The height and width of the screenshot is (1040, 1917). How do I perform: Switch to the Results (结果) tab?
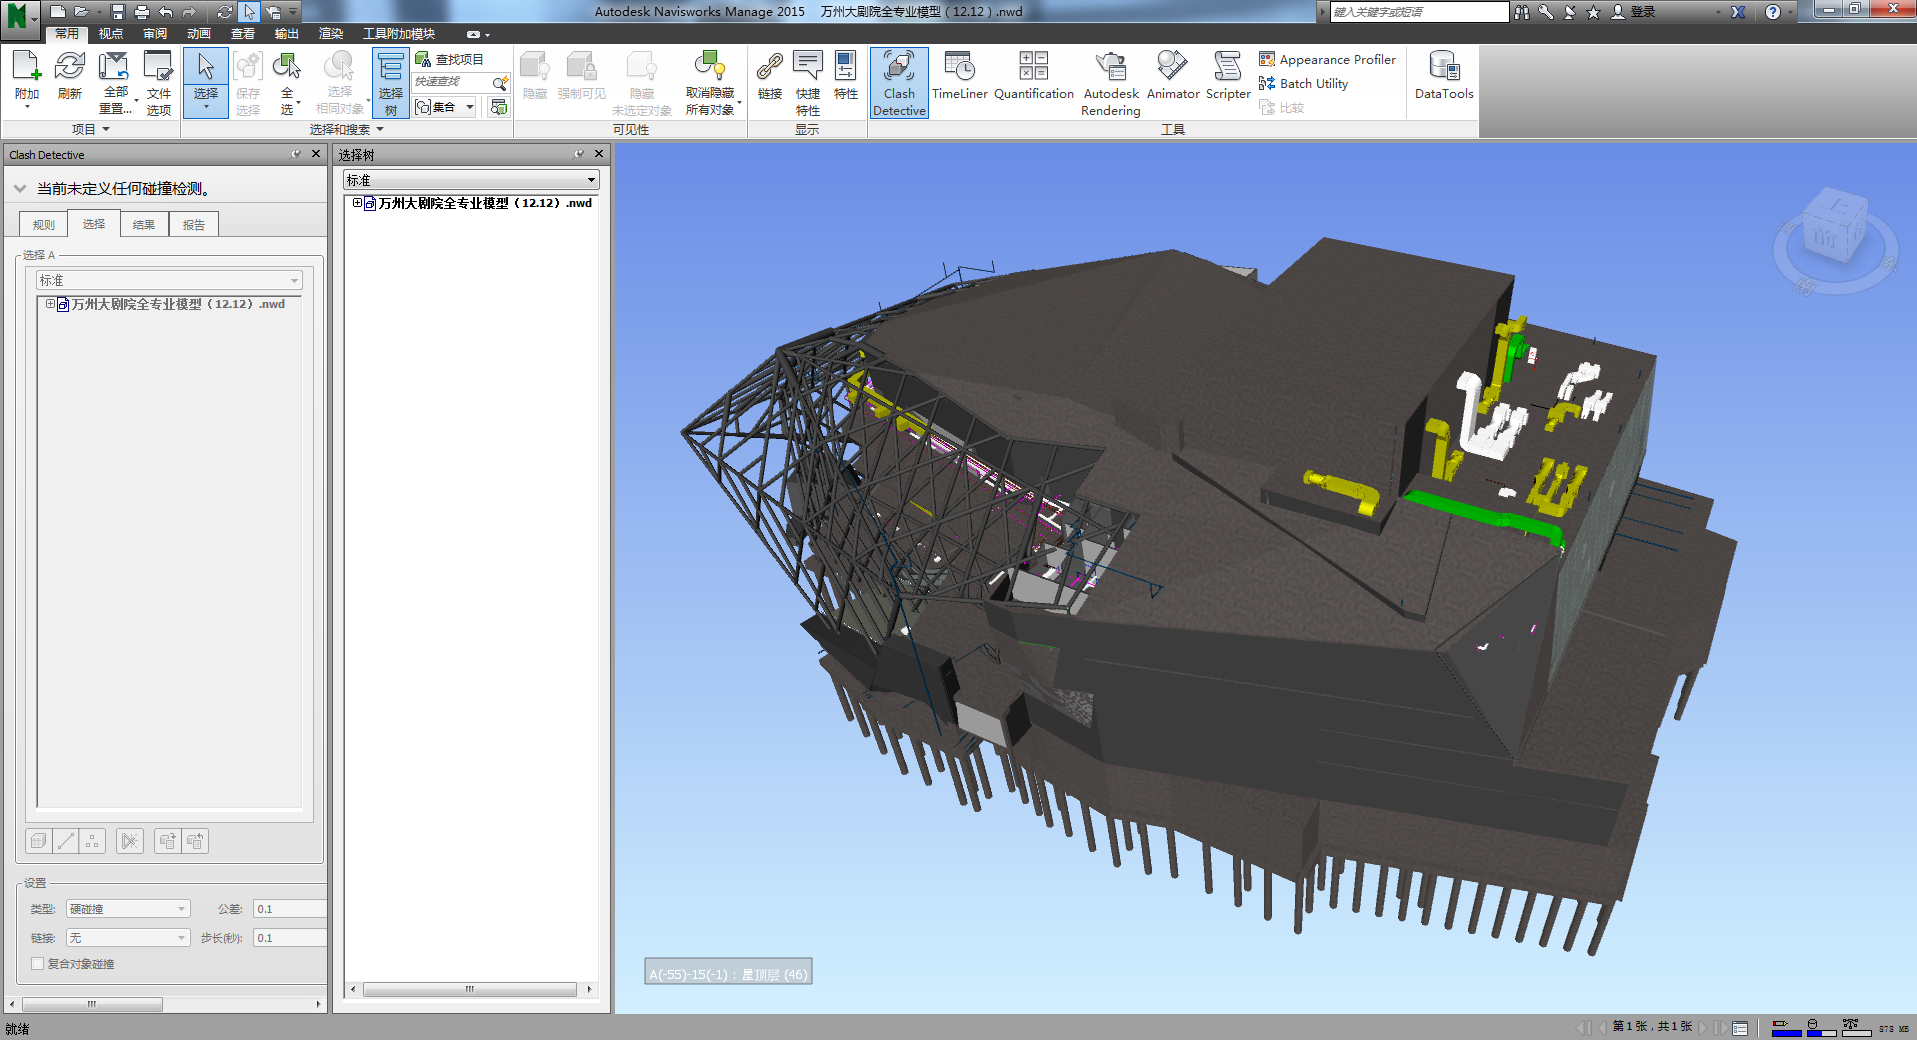tap(144, 225)
